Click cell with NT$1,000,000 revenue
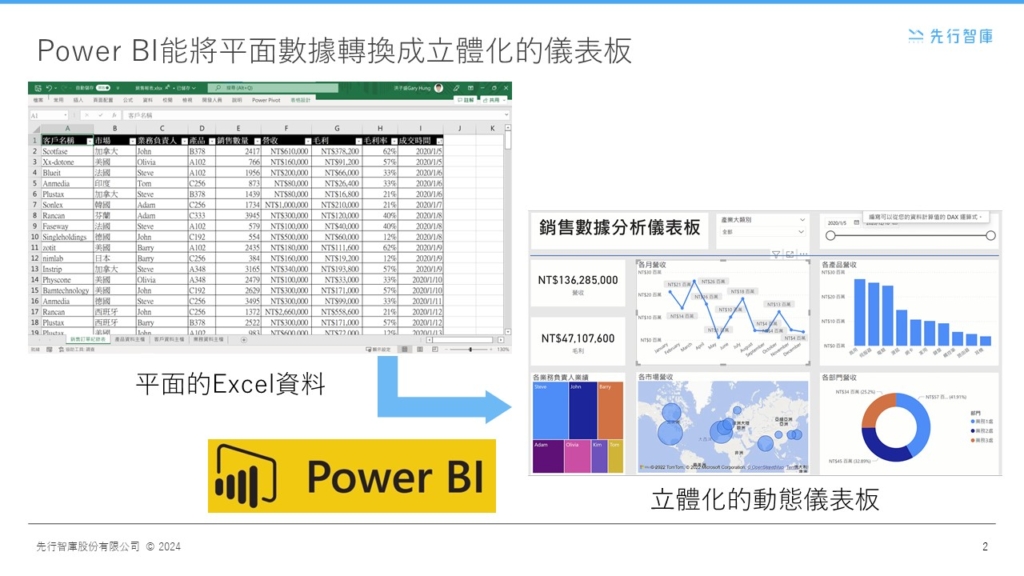The width and height of the screenshot is (1024, 576). tap(285, 205)
